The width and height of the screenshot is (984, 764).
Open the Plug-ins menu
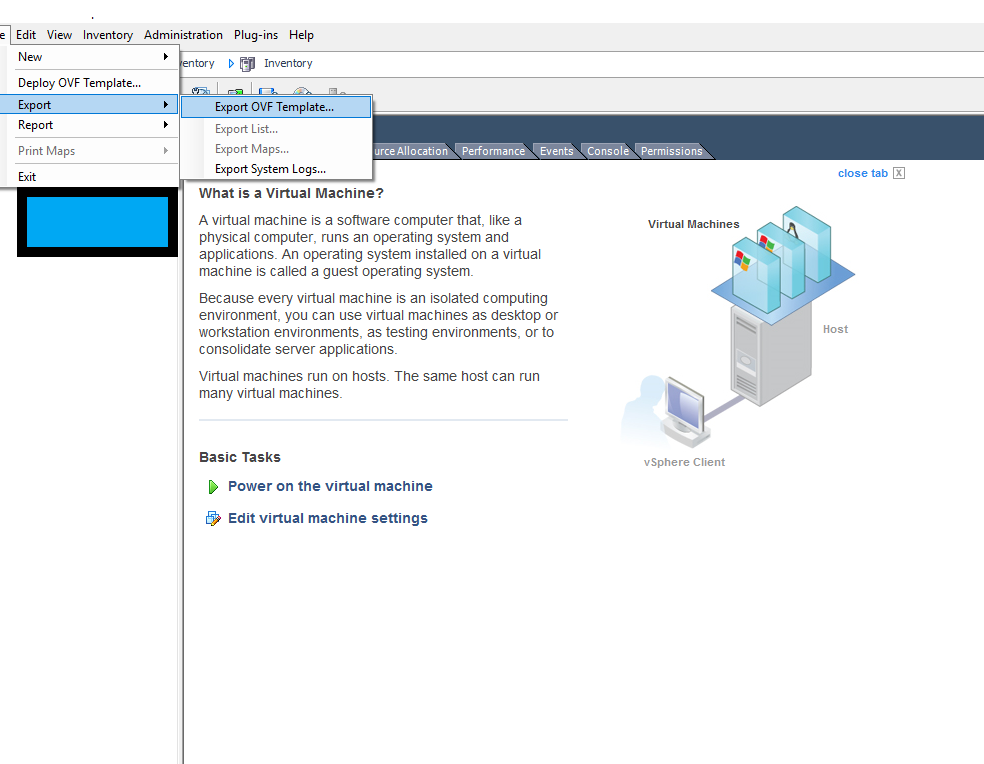[256, 35]
